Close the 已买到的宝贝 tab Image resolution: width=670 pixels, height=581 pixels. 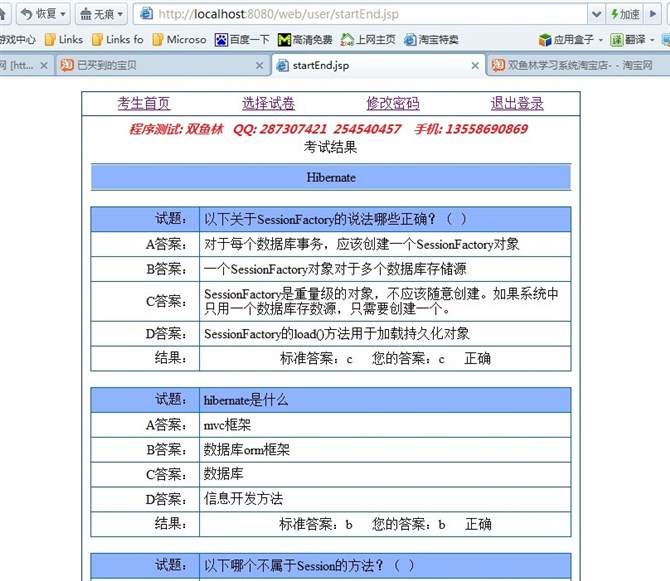click(x=259, y=65)
